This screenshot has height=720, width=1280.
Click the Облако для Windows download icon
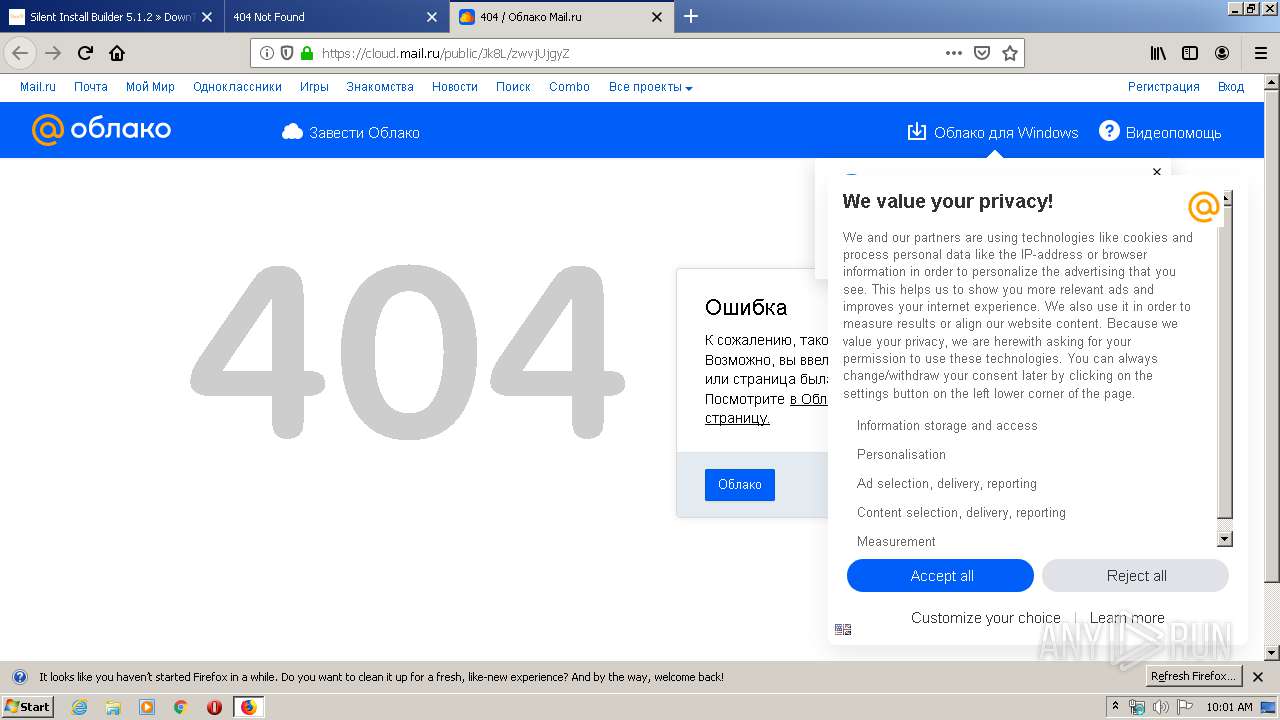click(916, 132)
